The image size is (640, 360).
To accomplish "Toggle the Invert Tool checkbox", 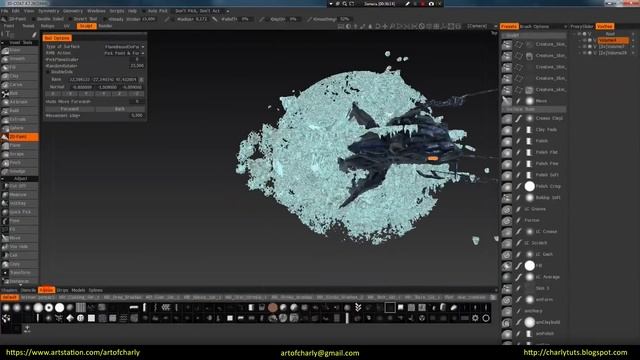I will [71, 19].
